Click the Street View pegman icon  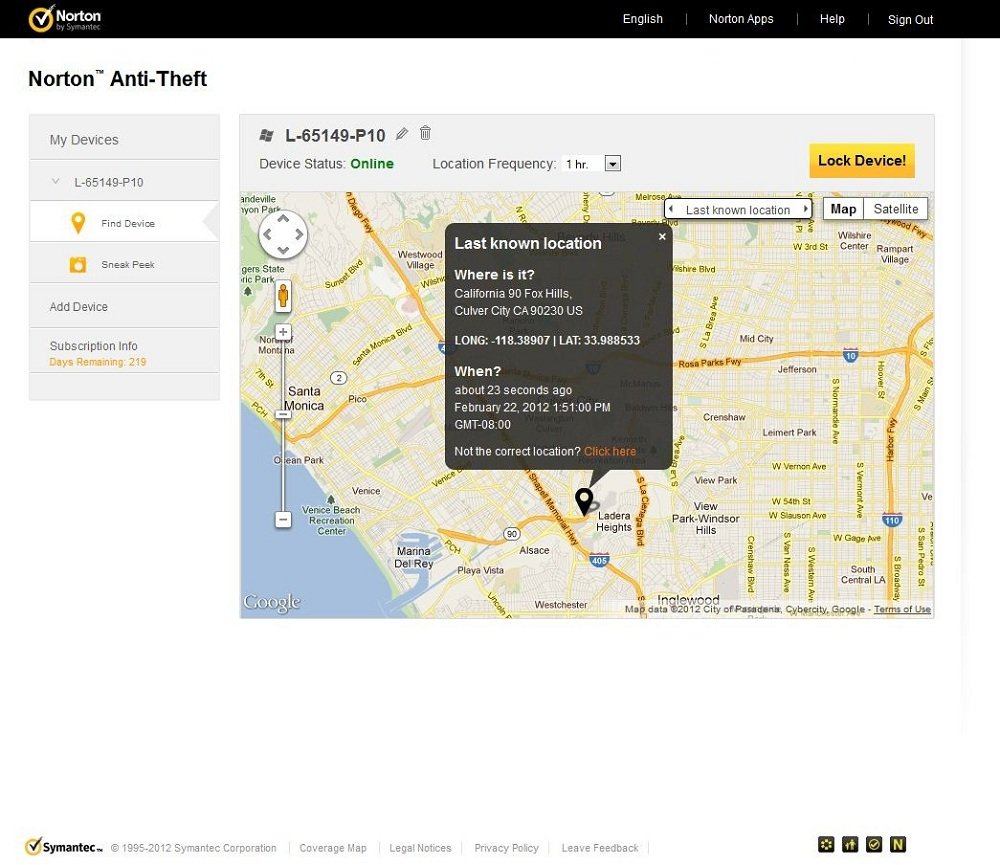pyautogui.click(x=283, y=296)
